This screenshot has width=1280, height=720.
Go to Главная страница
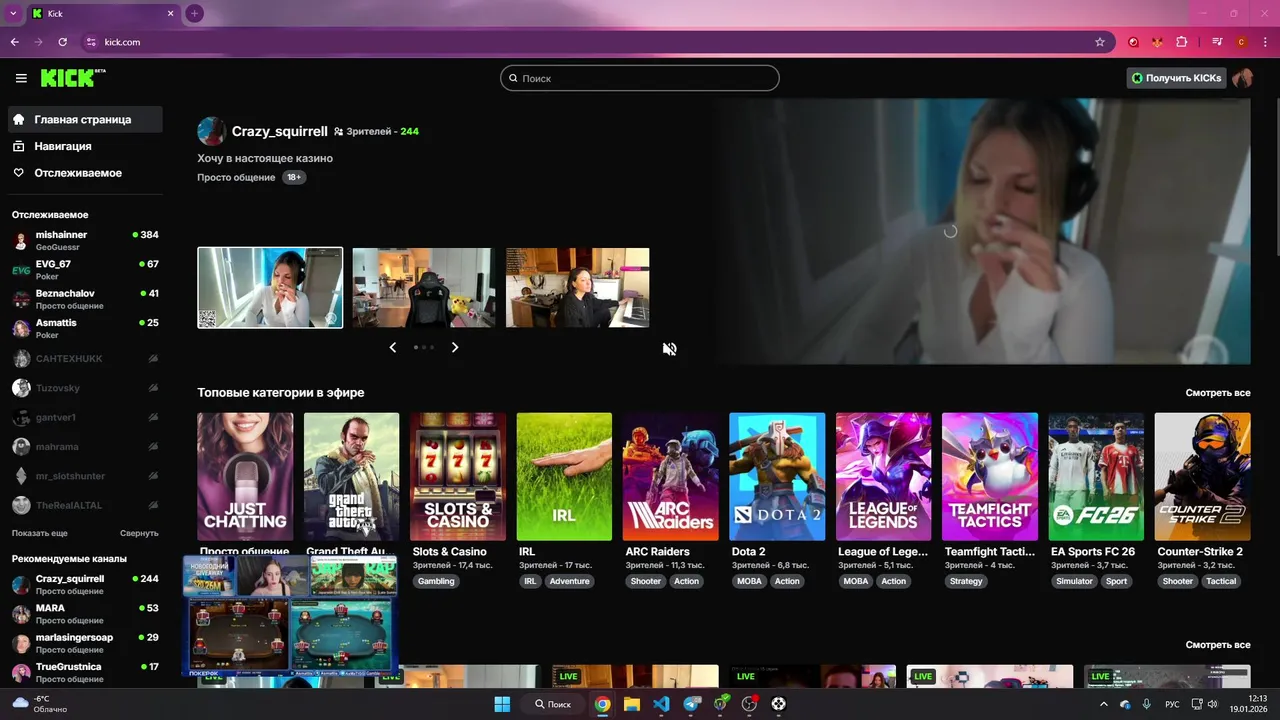point(85,119)
